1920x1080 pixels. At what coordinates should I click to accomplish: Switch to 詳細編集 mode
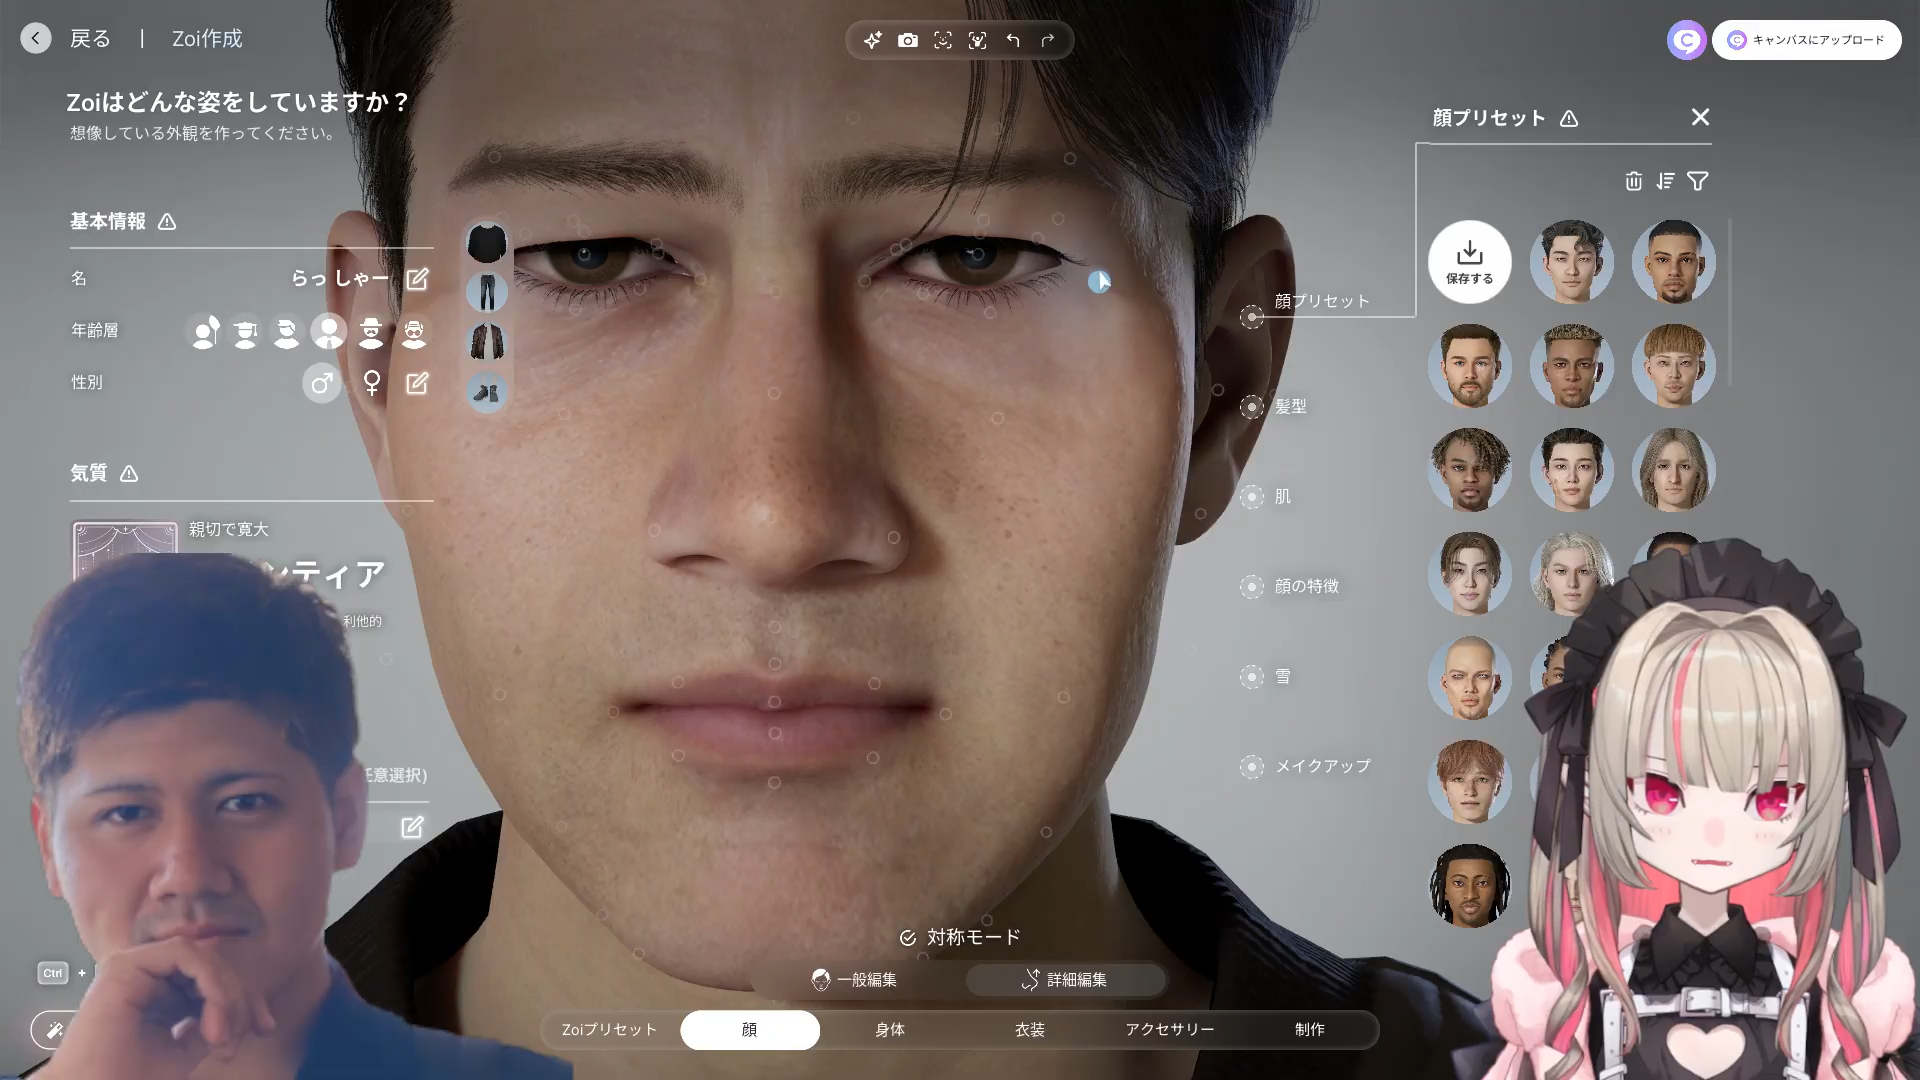pyautogui.click(x=1065, y=980)
